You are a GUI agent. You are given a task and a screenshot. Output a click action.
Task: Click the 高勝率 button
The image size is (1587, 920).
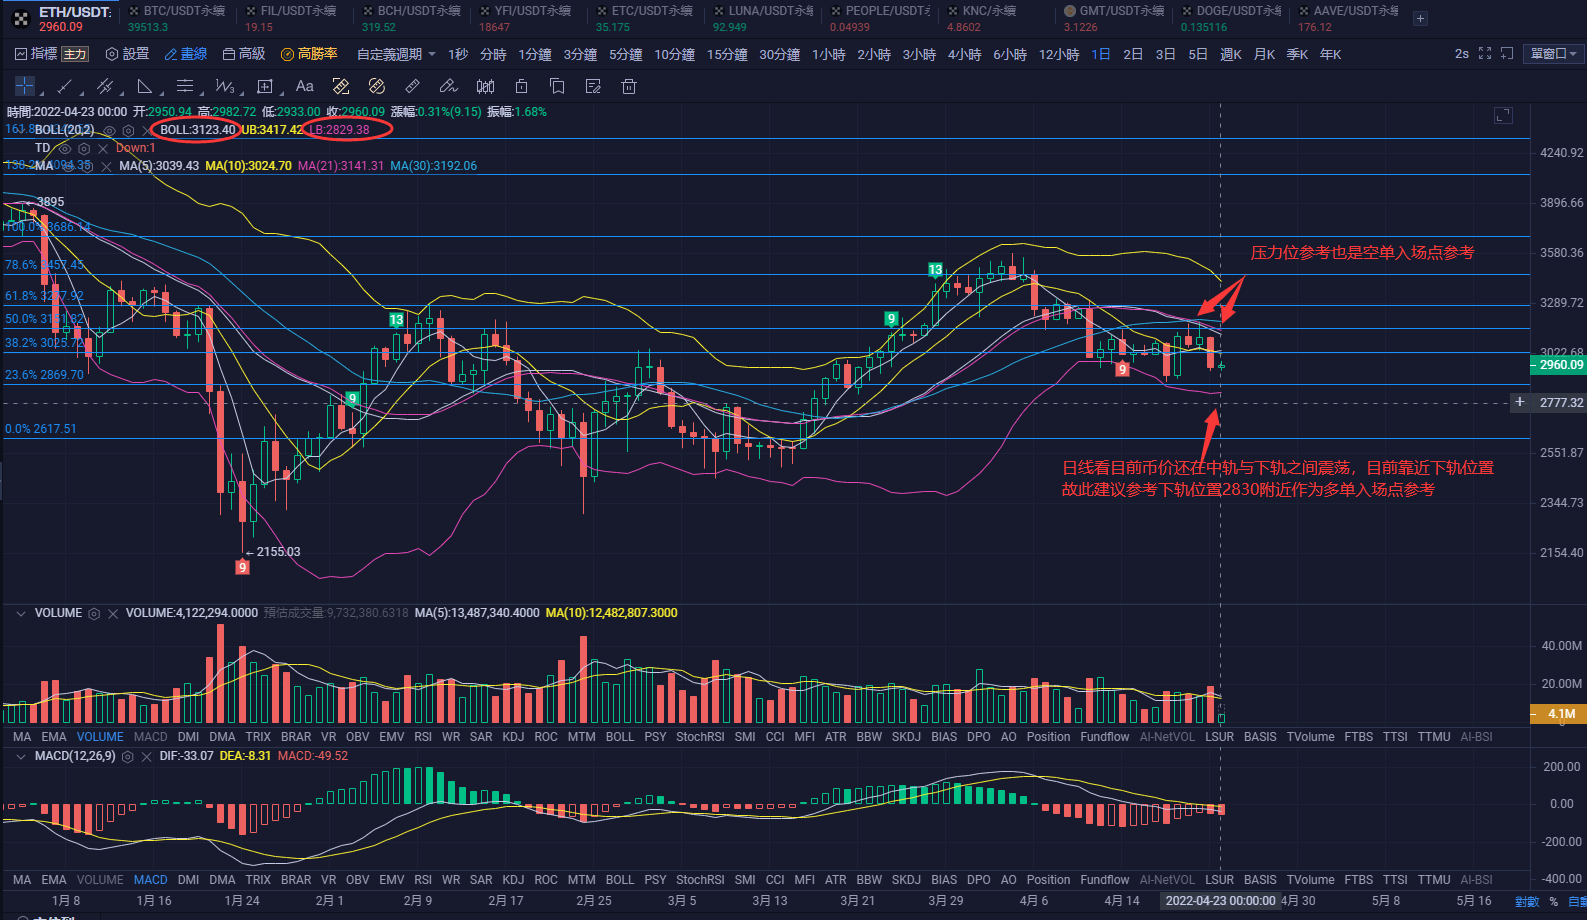309,54
